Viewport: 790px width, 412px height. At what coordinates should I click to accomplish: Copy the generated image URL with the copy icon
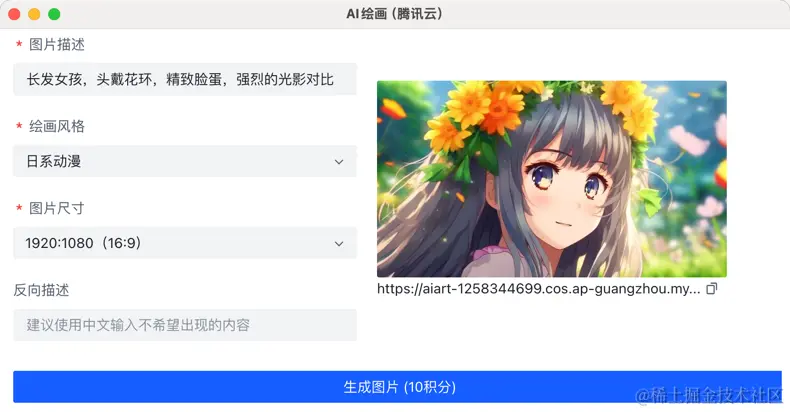(x=711, y=289)
